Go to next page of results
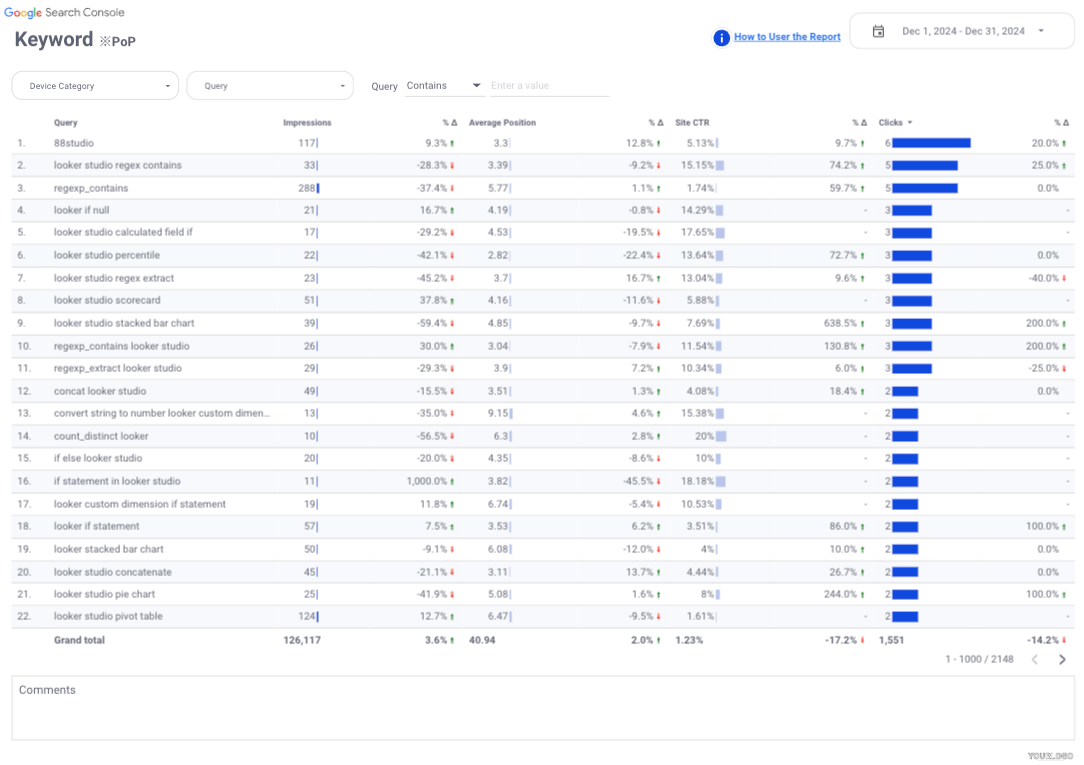This screenshot has width=1084, height=765. click(x=1062, y=659)
